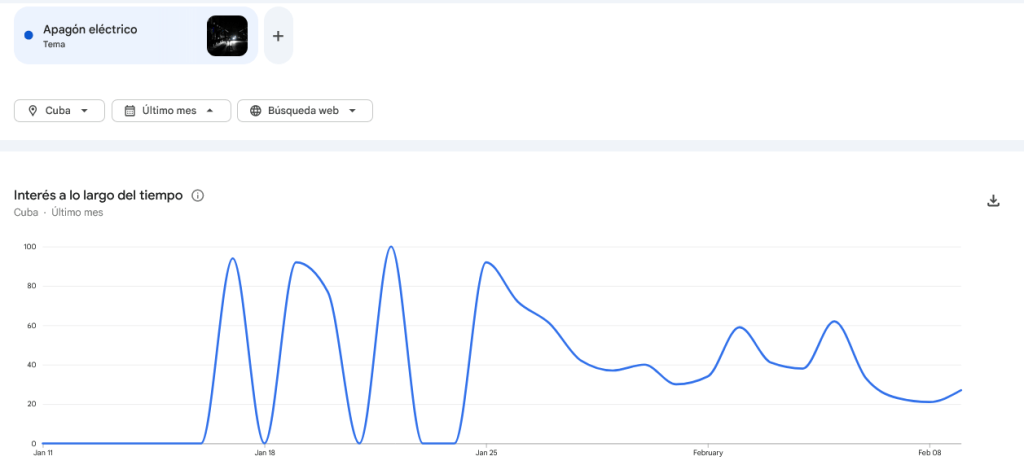Click the location pin icon in Cuba filter
1024x465 pixels.
[x=33, y=111]
